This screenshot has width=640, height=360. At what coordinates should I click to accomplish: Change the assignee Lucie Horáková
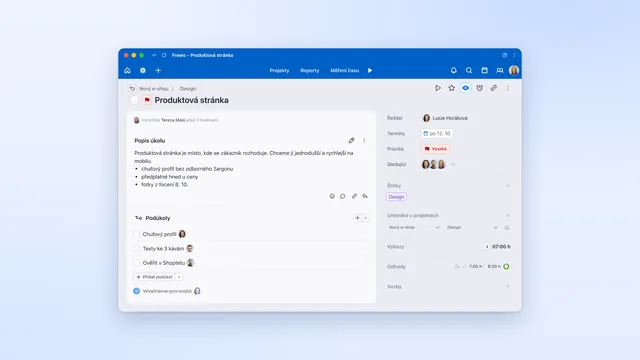click(445, 118)
